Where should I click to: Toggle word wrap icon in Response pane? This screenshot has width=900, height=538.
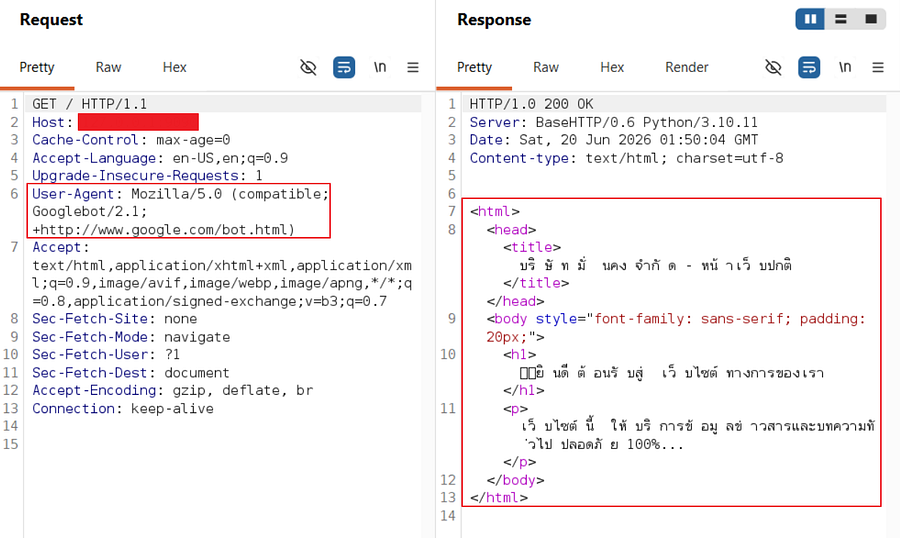click(809, 67)
